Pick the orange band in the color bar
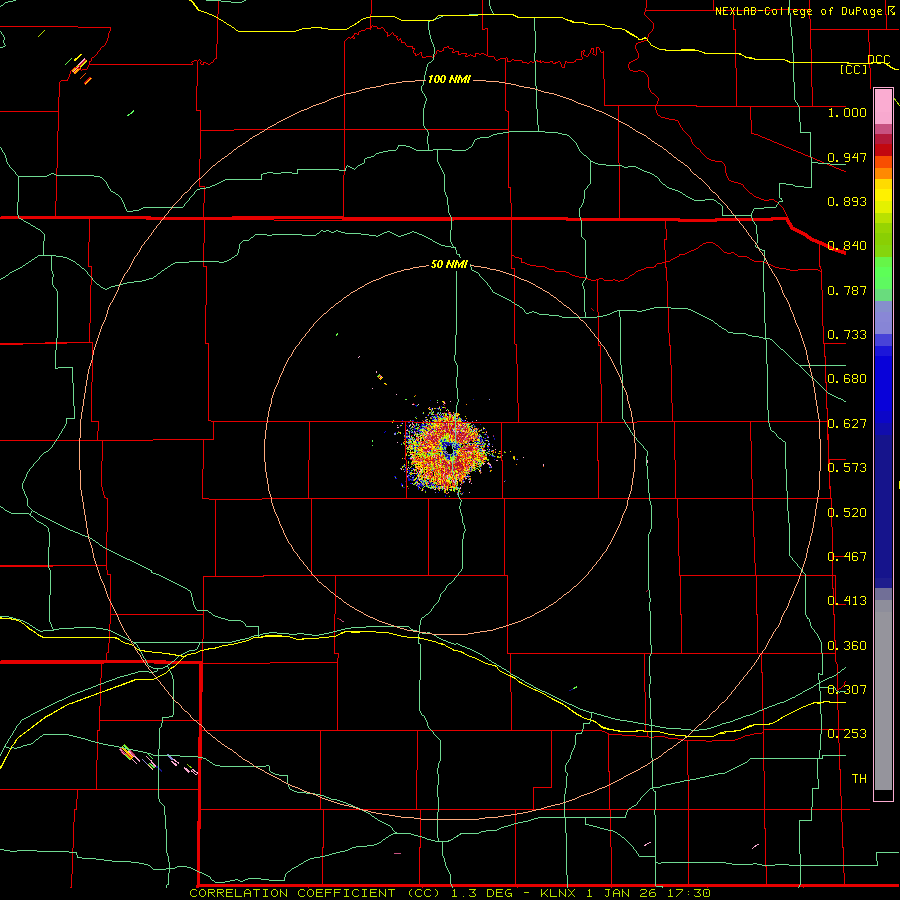The width and height of the screenshot is (900, 900). (x=883, y=173)
